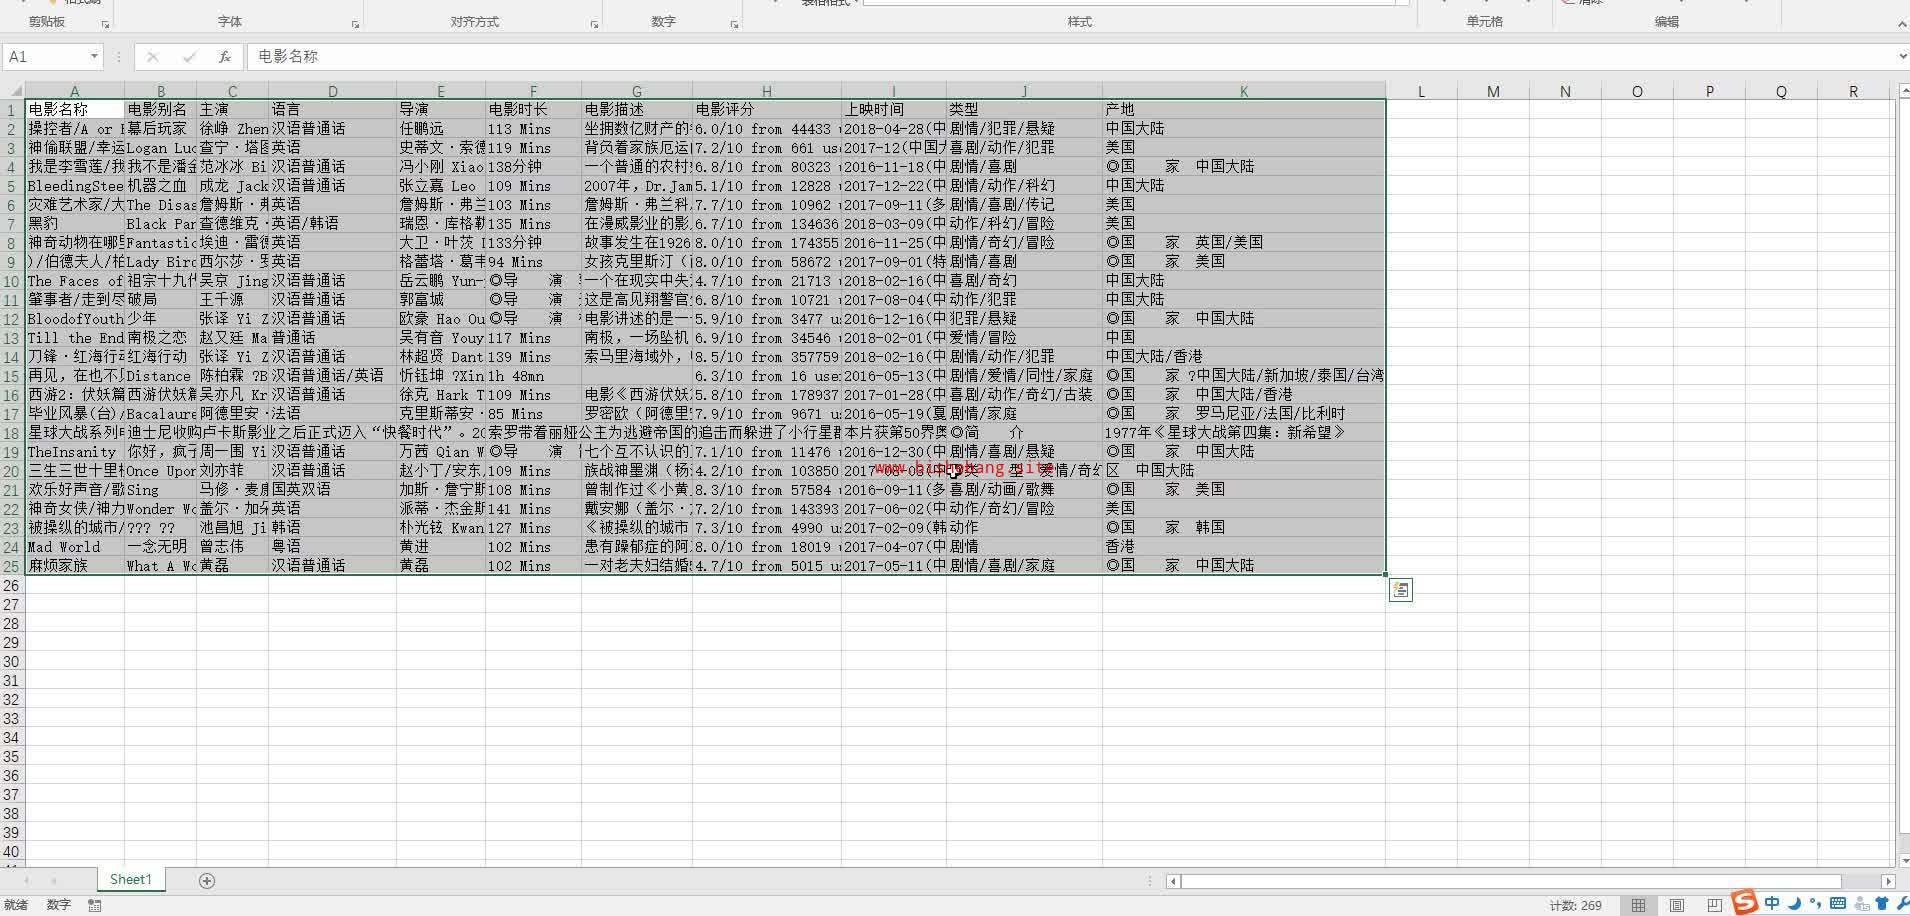Click the Quick Analysis icon below the selection
1910x916 pixels.
coord(1400,590)
